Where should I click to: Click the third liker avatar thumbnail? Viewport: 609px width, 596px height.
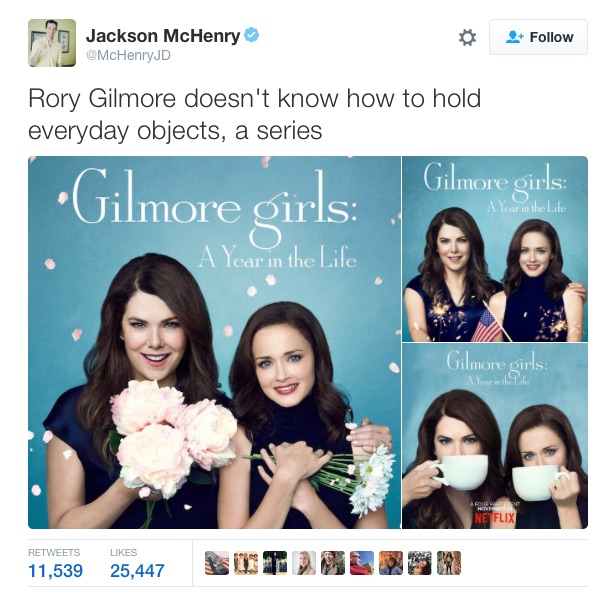point(275,563)
